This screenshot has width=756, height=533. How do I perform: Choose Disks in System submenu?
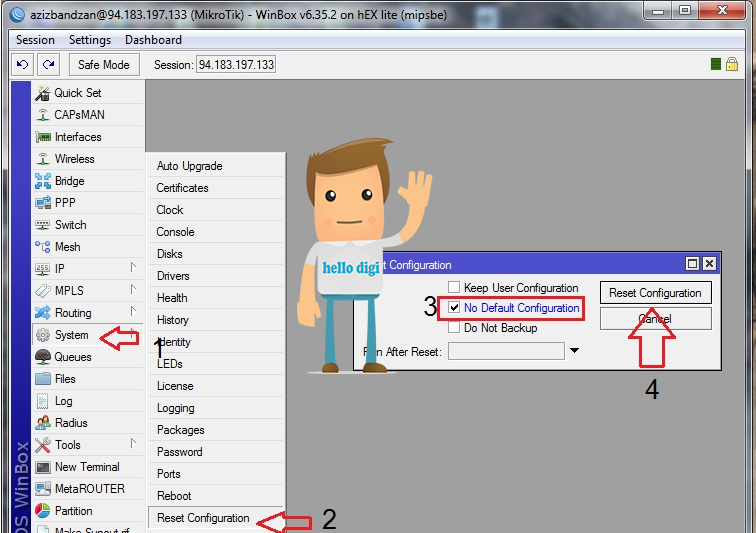[x=216, y=254]
